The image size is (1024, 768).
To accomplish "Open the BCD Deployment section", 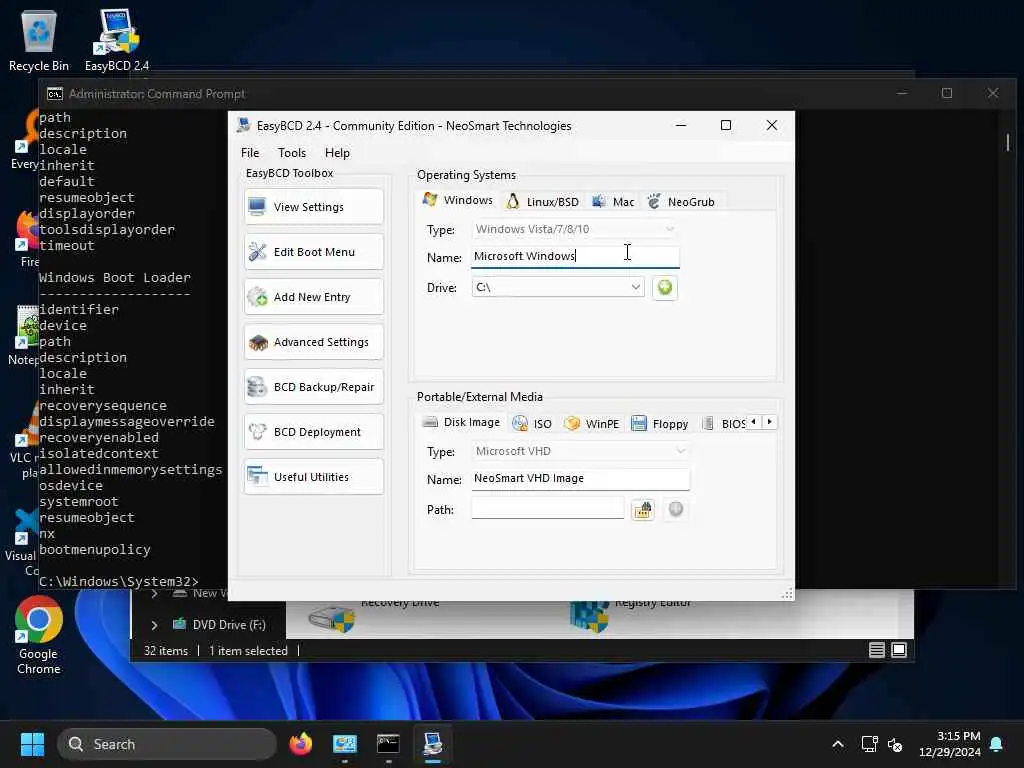I will click(313, 432).
